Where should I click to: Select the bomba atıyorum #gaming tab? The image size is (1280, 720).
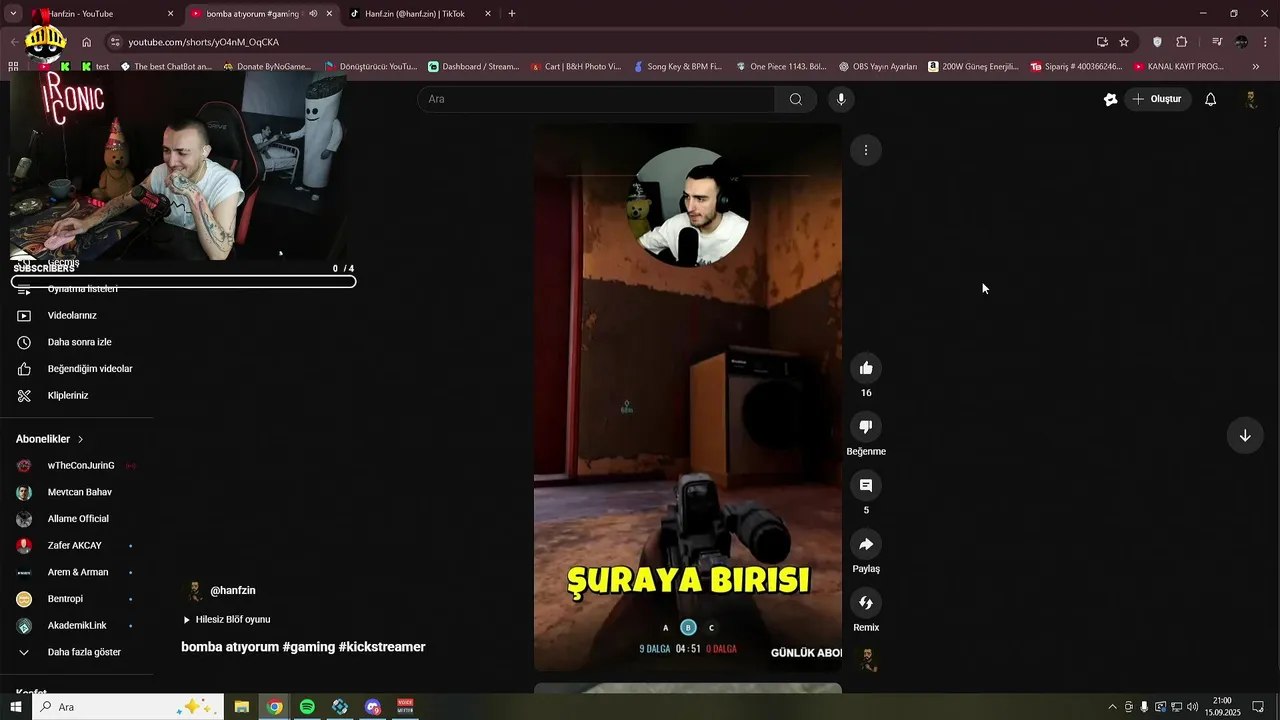(x=260, y=14)
